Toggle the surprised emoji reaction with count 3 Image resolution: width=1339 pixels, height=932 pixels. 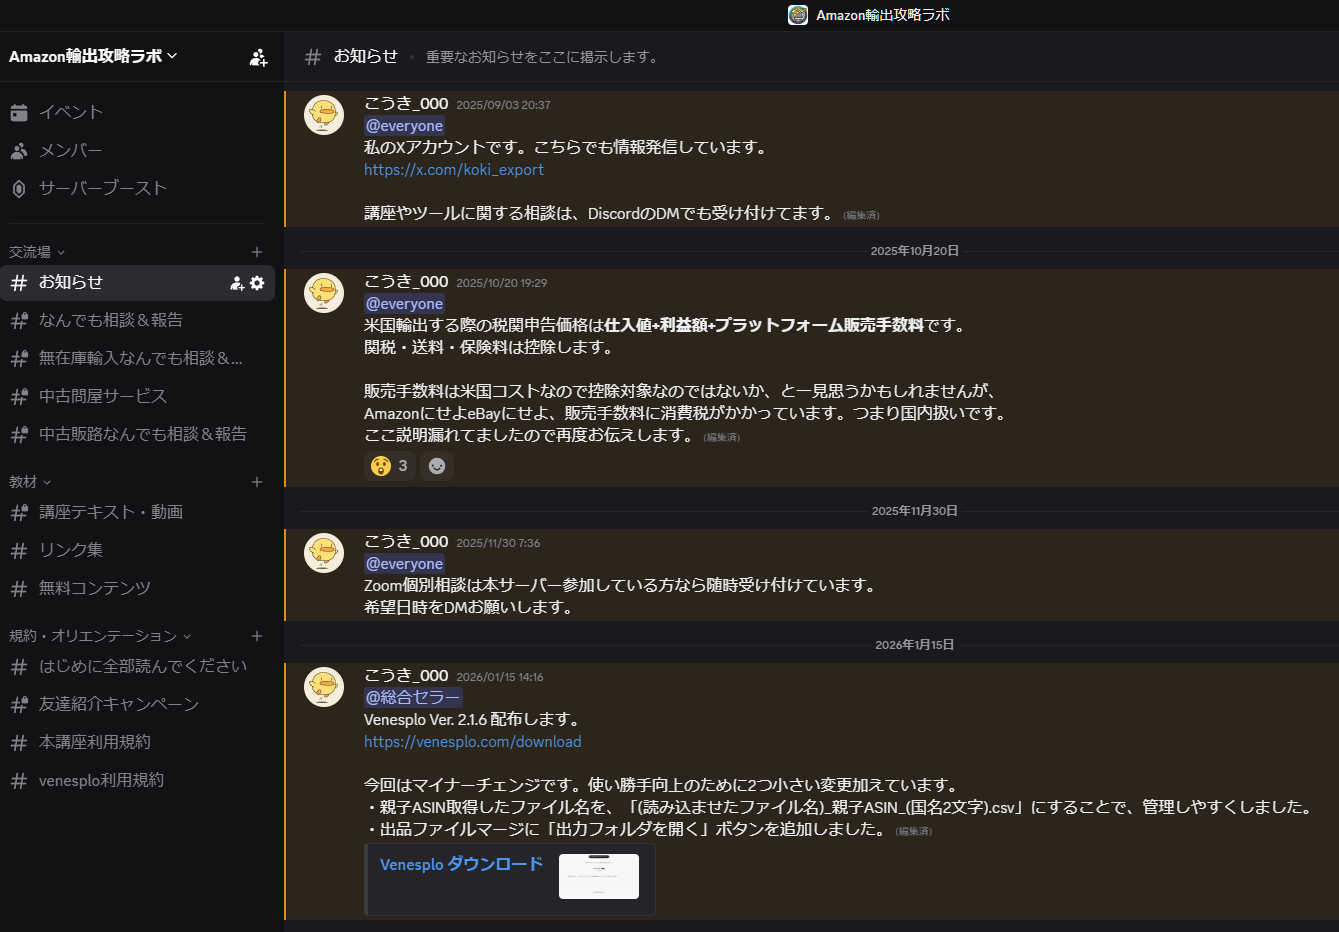click(390, 466)
